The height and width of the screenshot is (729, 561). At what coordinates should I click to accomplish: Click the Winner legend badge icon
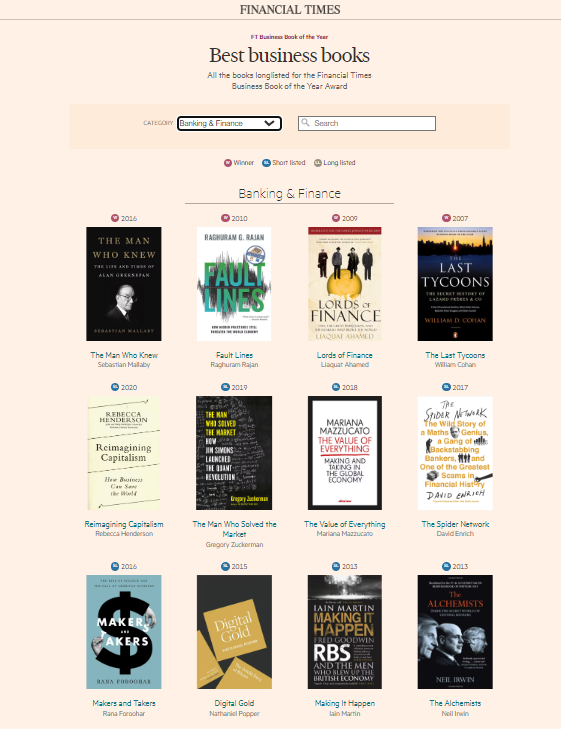pos(228,163)
